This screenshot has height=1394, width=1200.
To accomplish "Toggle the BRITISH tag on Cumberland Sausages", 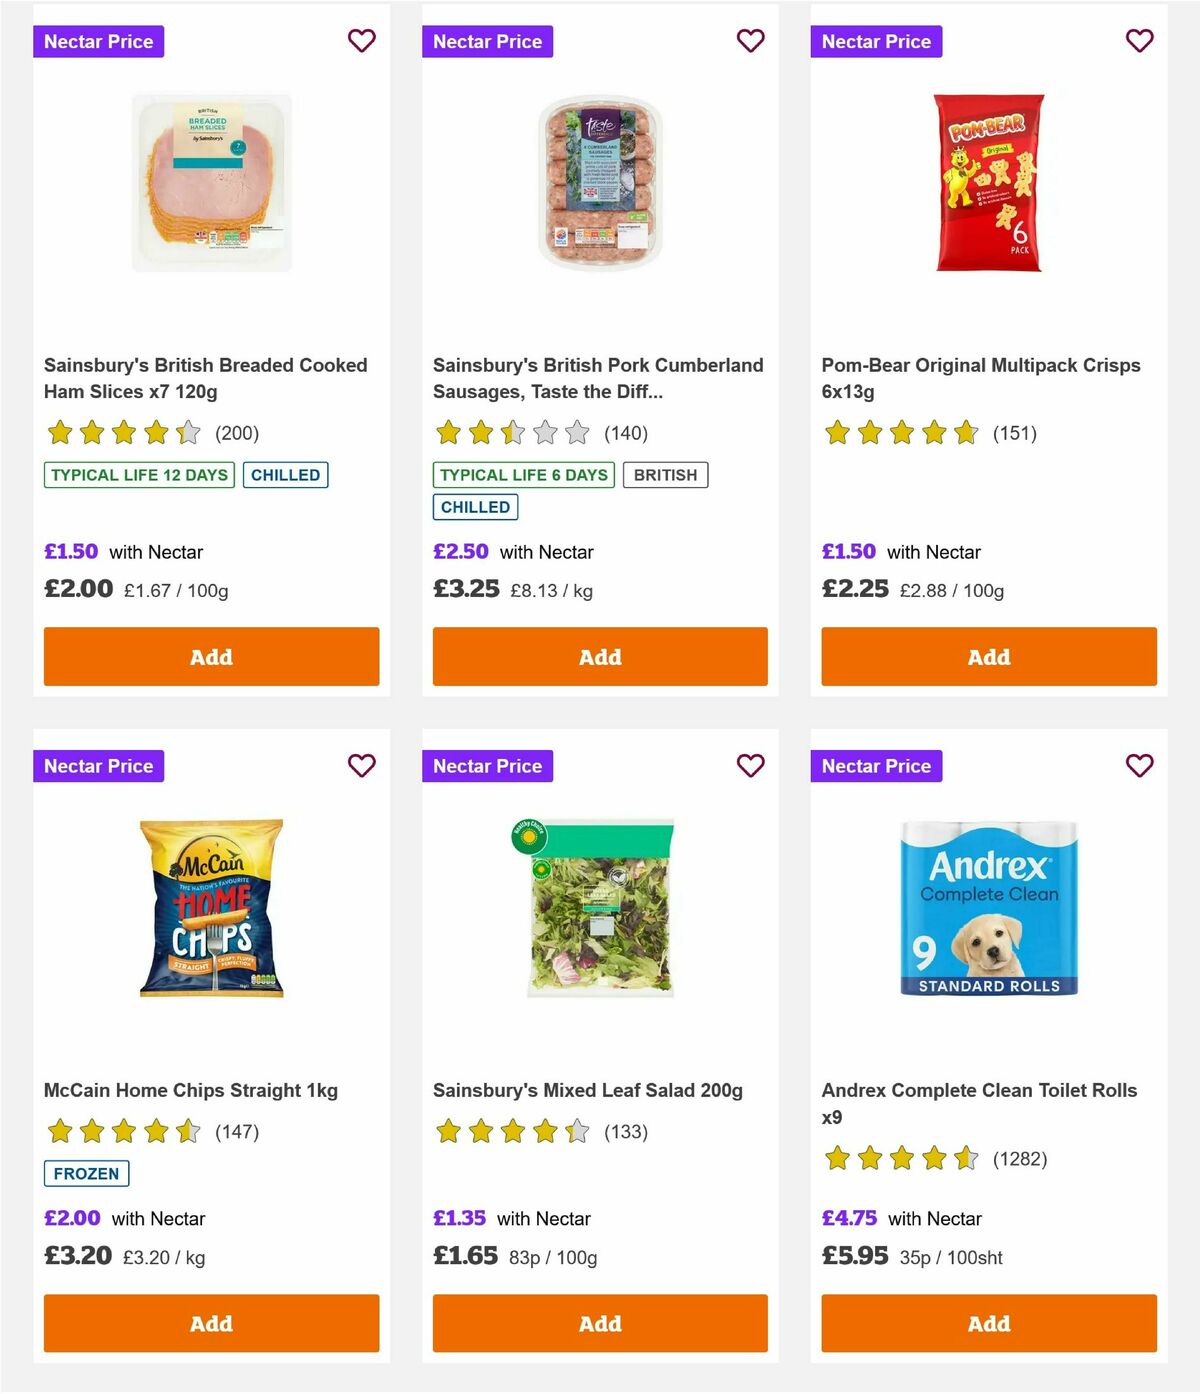I will 665,475.
